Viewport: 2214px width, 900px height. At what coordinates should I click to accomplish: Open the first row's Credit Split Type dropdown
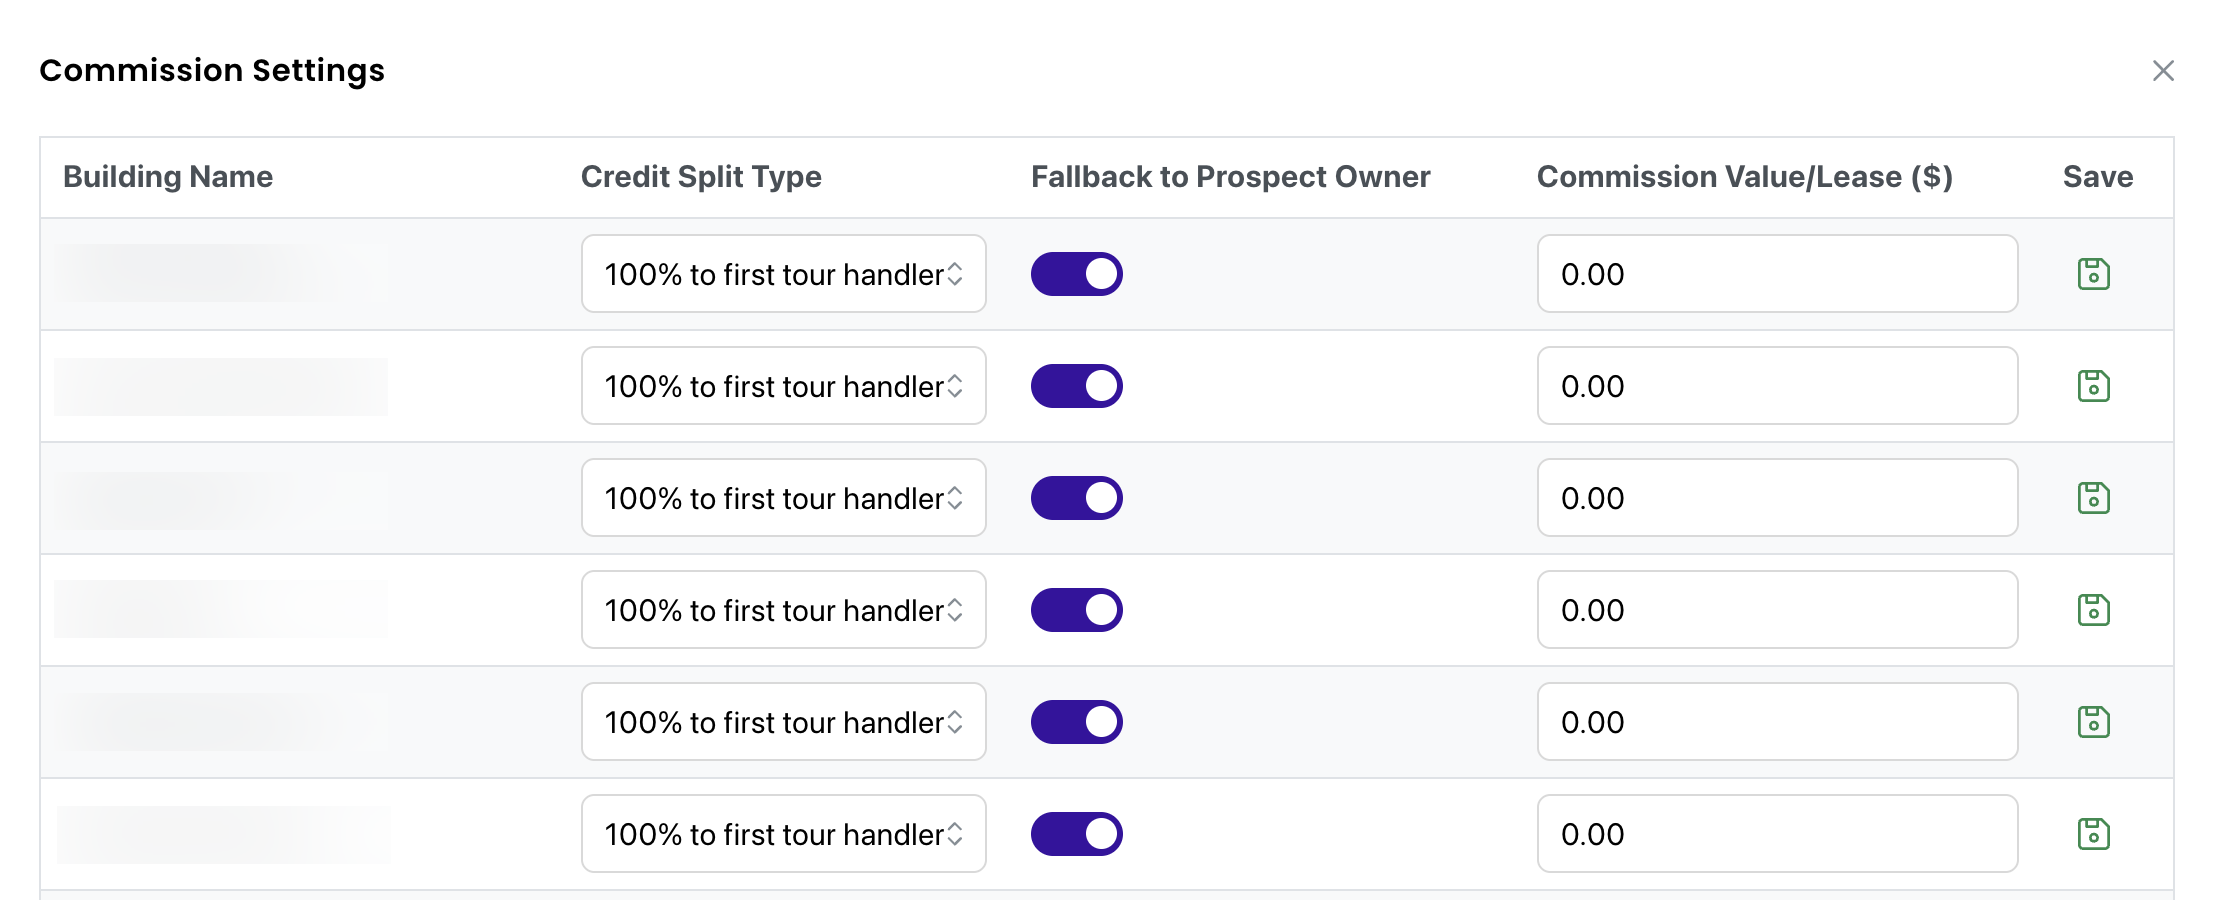point(784,274)
